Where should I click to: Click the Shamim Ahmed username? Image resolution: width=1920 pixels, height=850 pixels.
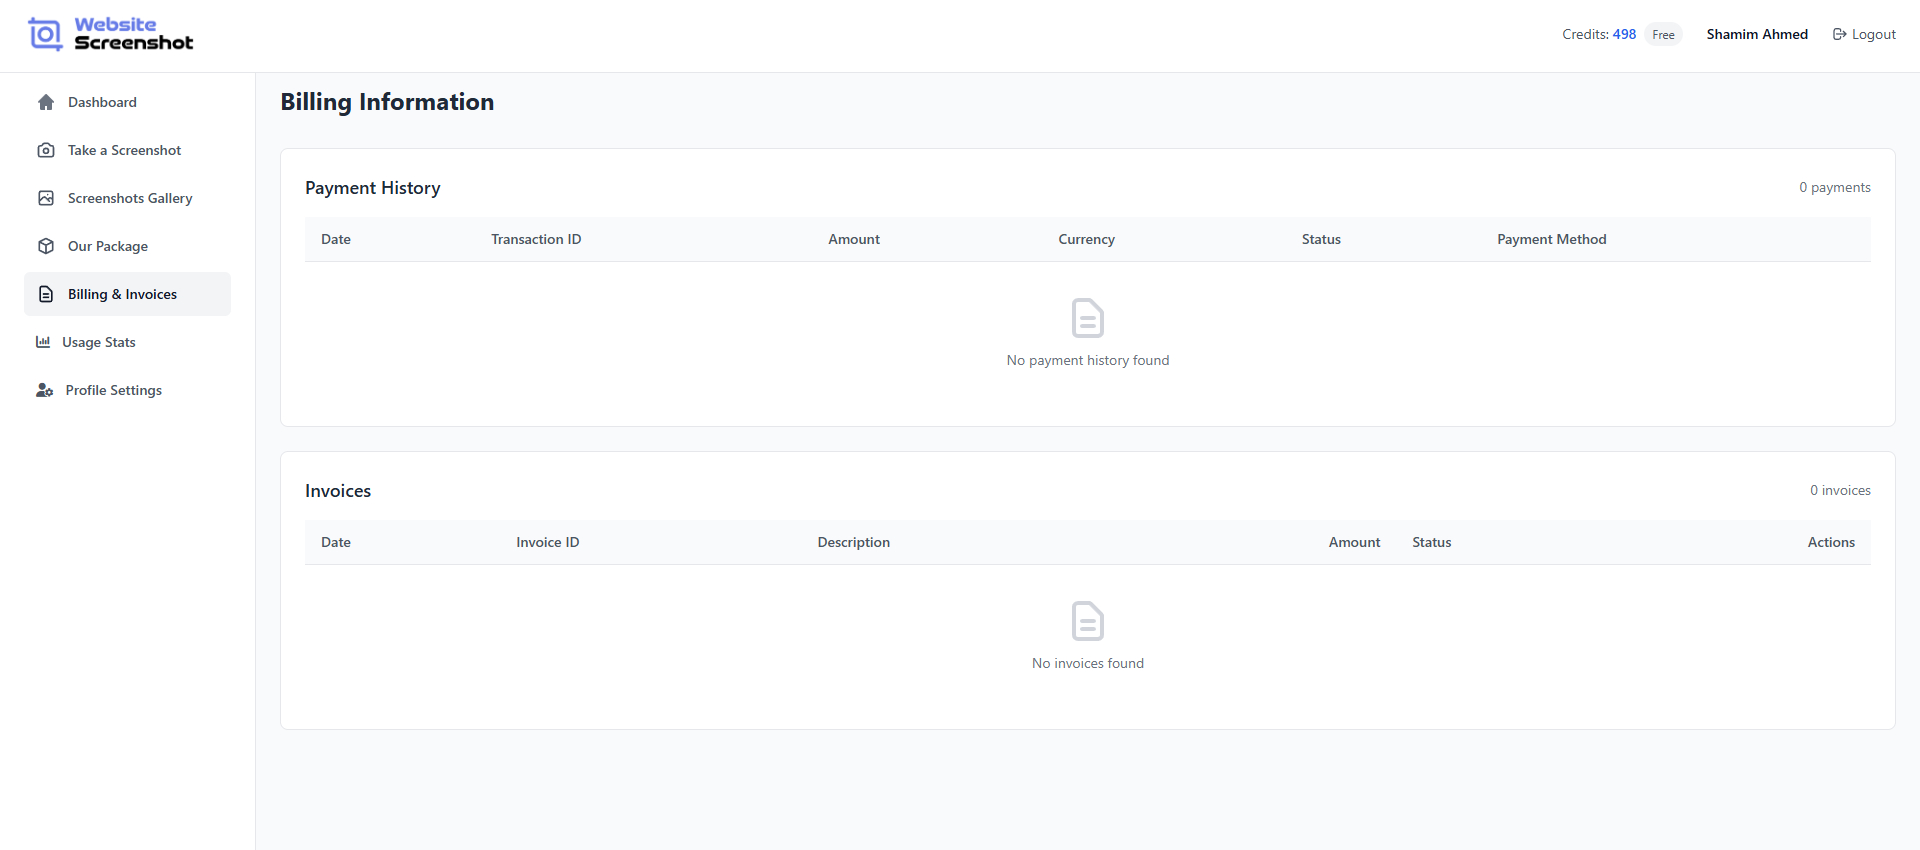pyautogui.click(x=1757, y=34)
